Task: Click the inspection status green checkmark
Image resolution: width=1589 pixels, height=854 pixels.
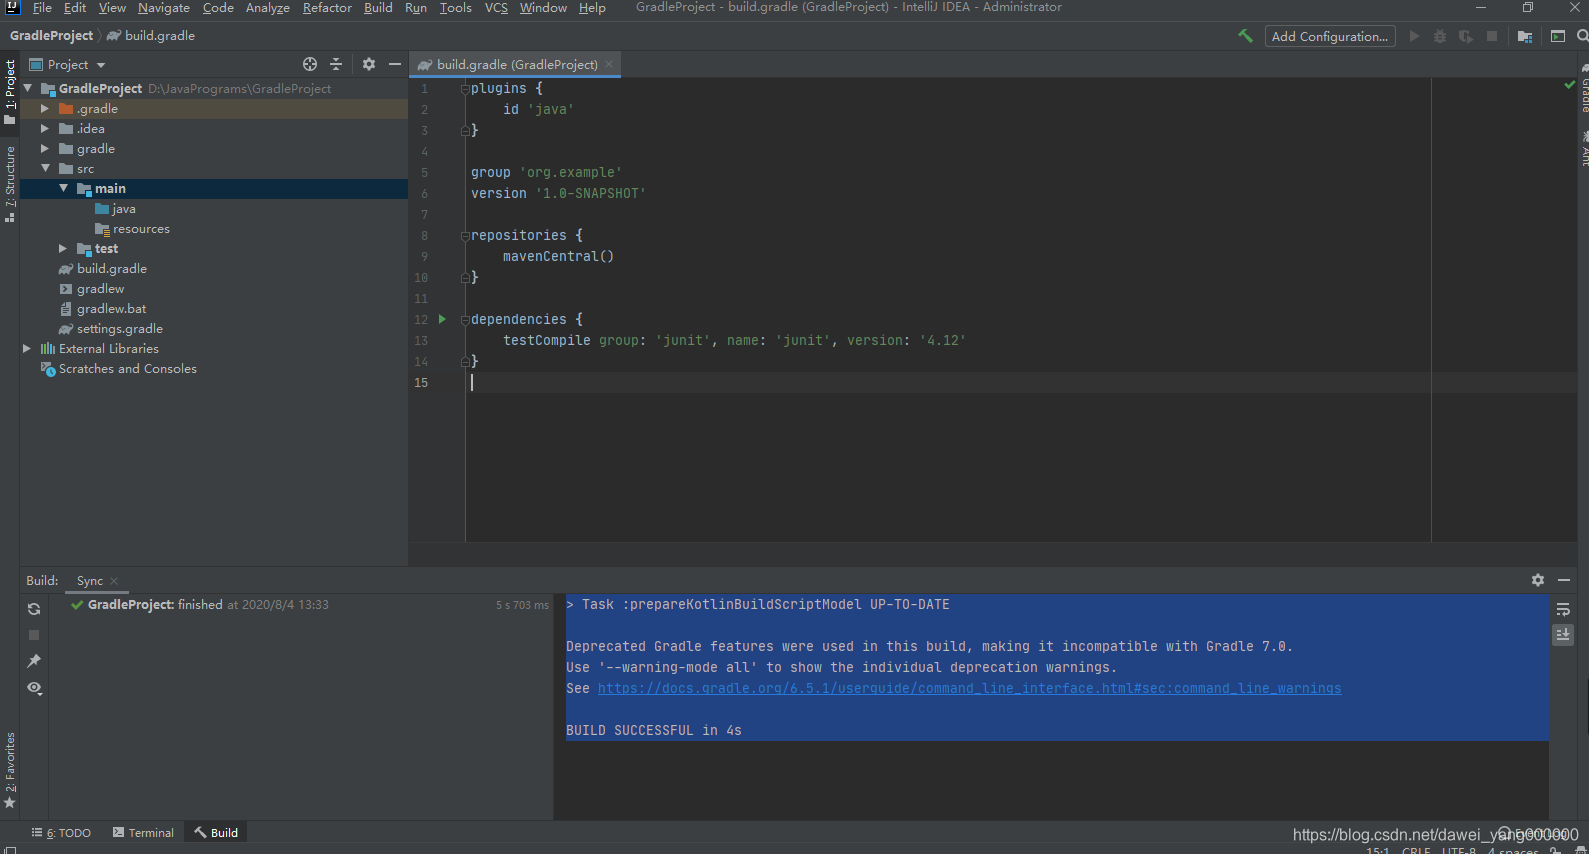Action: 1569,85
